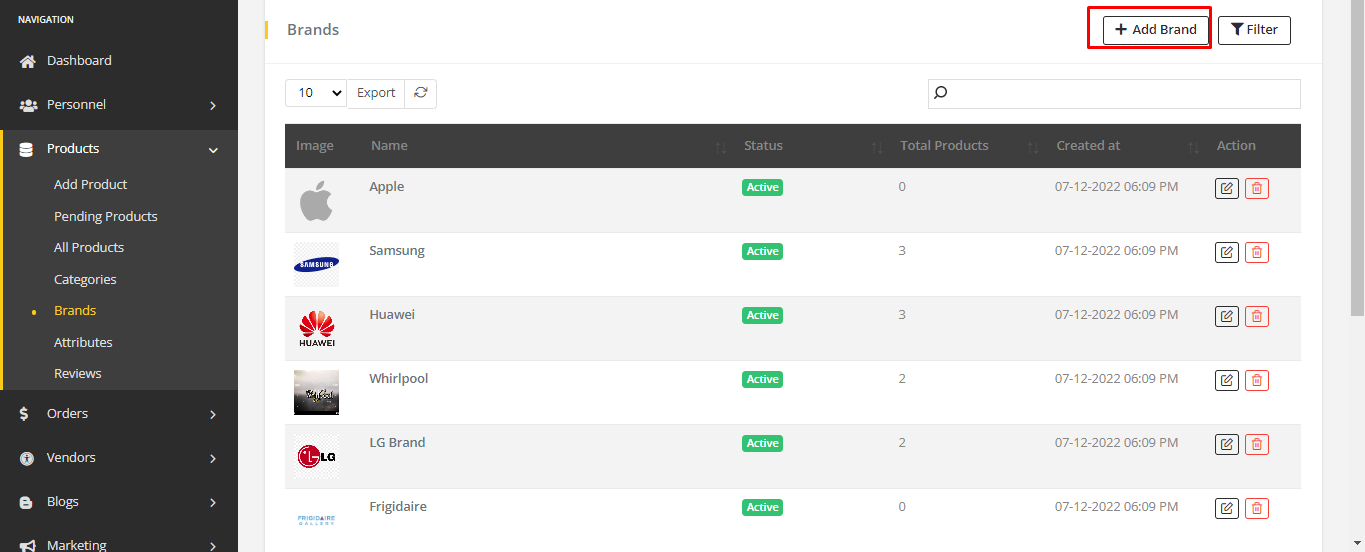Click the Add Brand button
The height and width of the screenshot is (552, 1365).
(x=1156, y=30)
